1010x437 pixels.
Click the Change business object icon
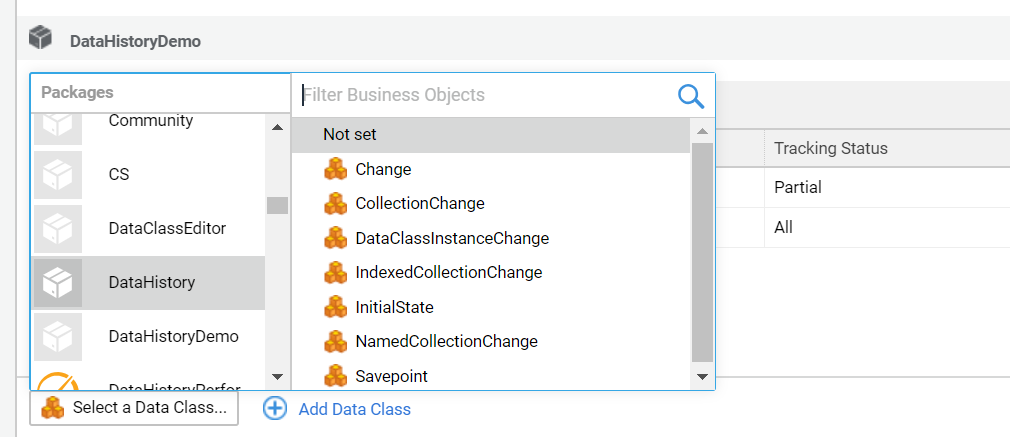[335, 170]
